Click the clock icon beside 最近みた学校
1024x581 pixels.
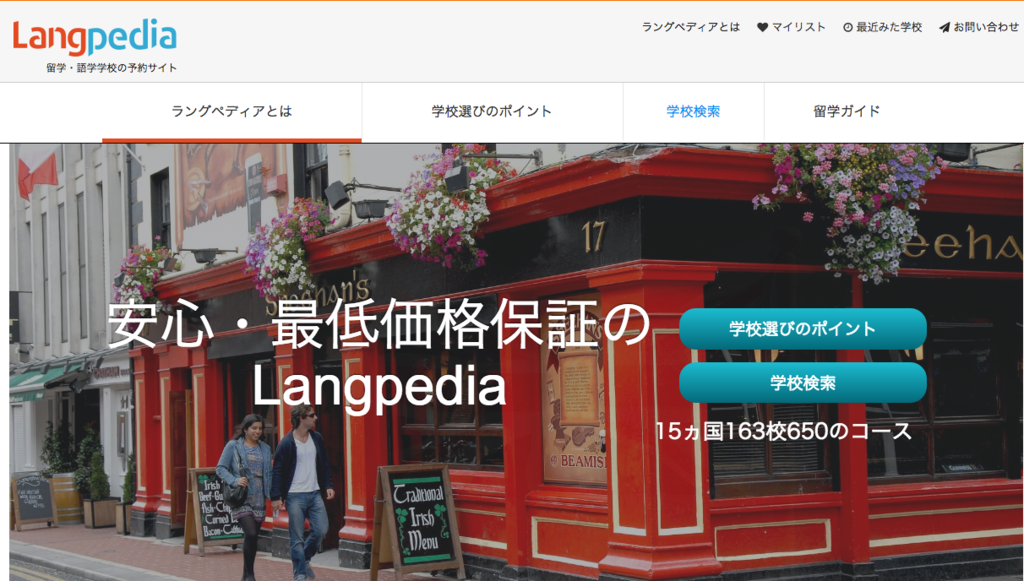coord(848,27)
